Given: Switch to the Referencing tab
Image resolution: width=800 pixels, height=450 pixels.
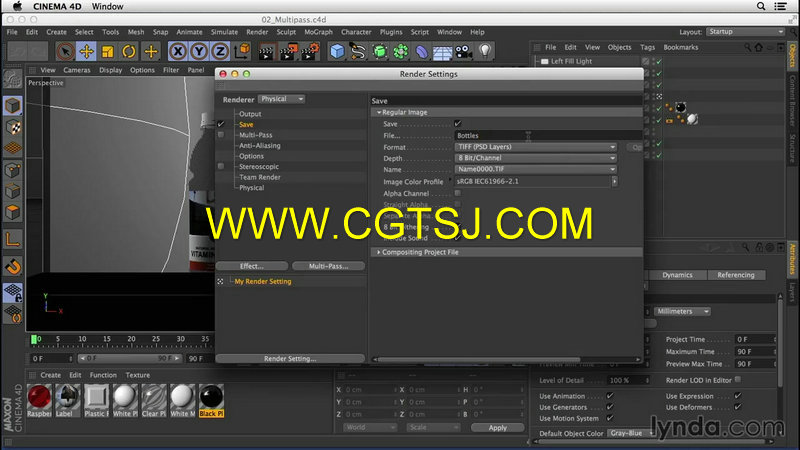Looking at the screenshot, I should point(736,275).
